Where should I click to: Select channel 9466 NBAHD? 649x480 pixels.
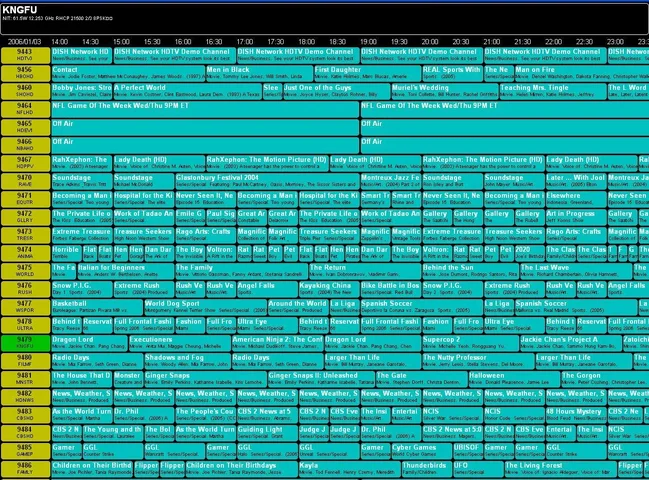[25, 145]
